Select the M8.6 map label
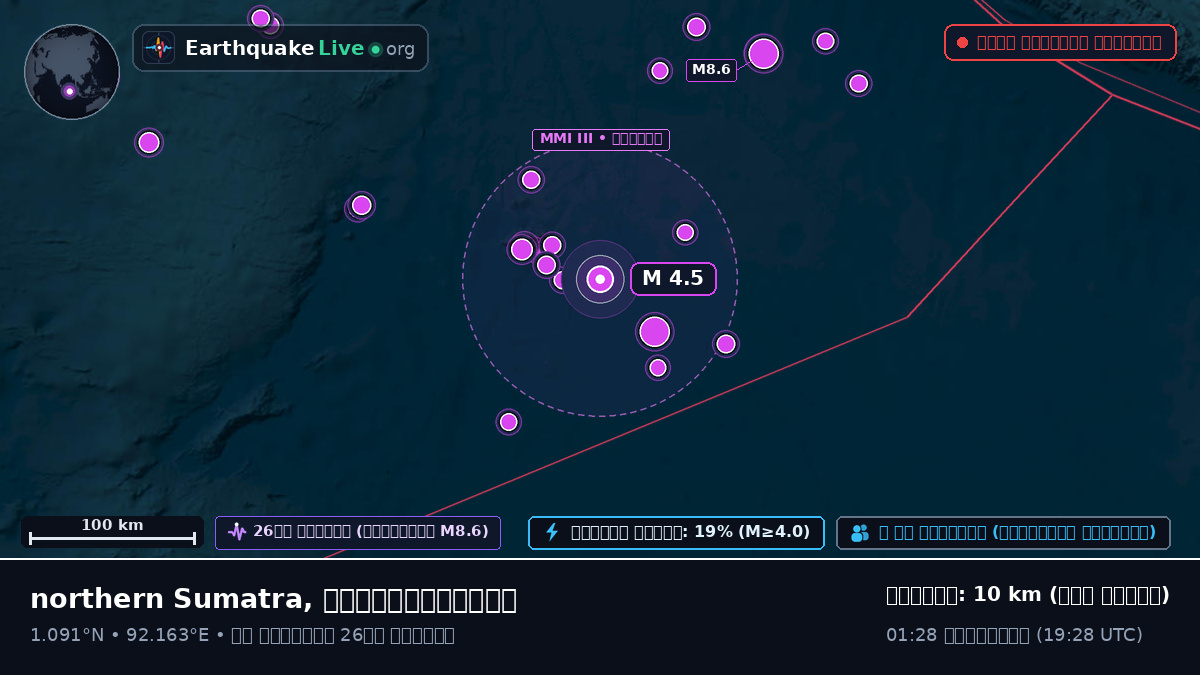This screenshot has height=675, width=1200. click(x=711, y=70)
